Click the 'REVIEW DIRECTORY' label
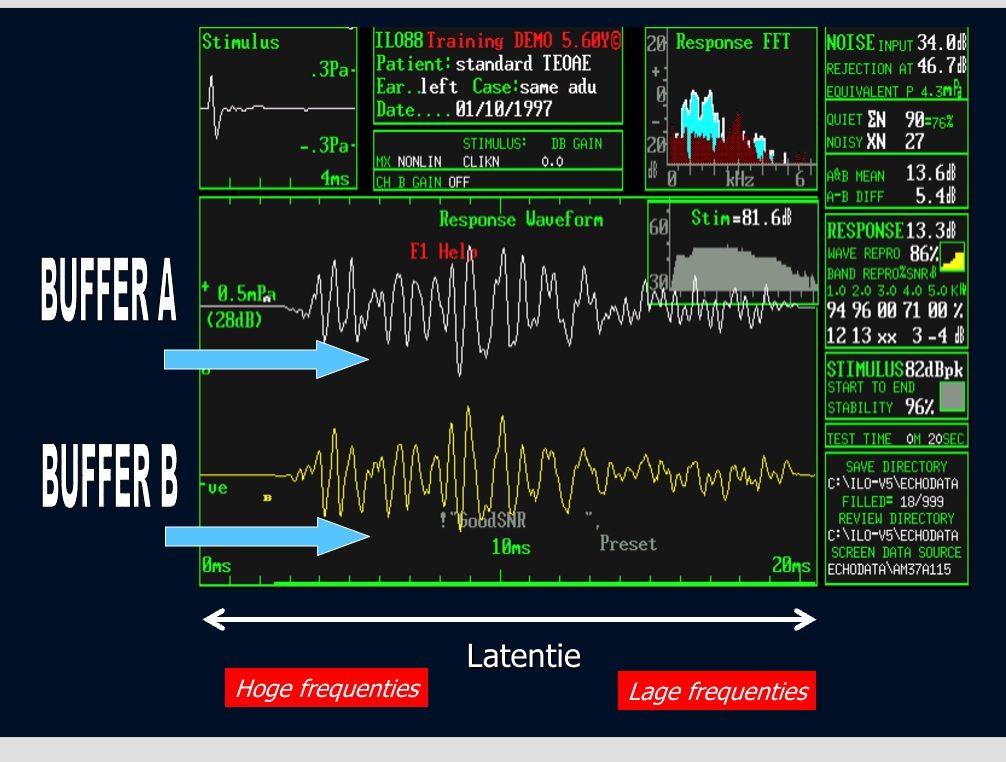This screenshot has width=1006, height=762. (896, 518)
